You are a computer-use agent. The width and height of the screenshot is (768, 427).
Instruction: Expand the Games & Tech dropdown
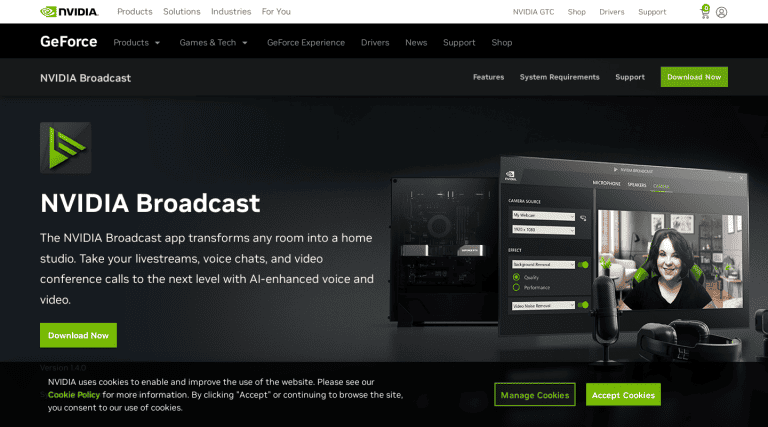tap(214, 43)
